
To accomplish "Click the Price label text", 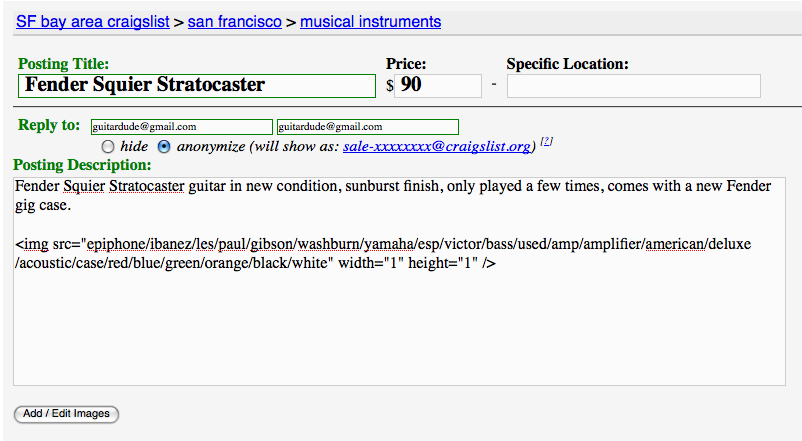I will point(406,64).
